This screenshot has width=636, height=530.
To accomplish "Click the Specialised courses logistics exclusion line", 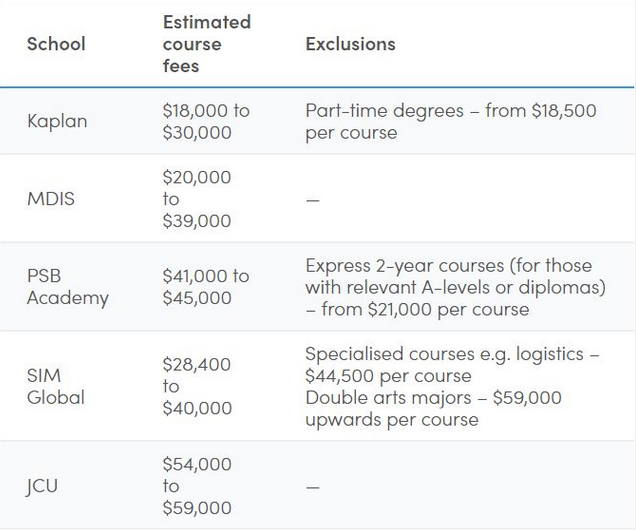I will click(452, 365).
